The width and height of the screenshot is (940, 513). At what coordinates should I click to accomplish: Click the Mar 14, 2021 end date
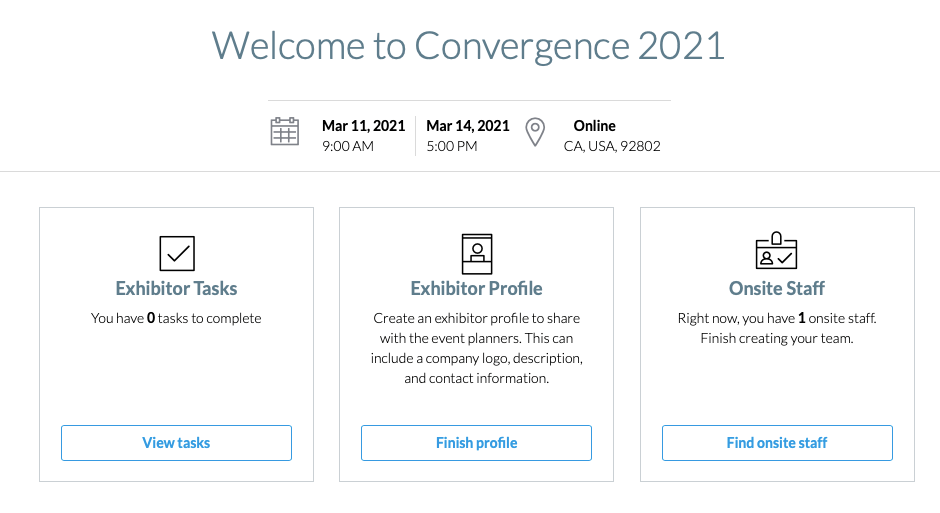468,126
